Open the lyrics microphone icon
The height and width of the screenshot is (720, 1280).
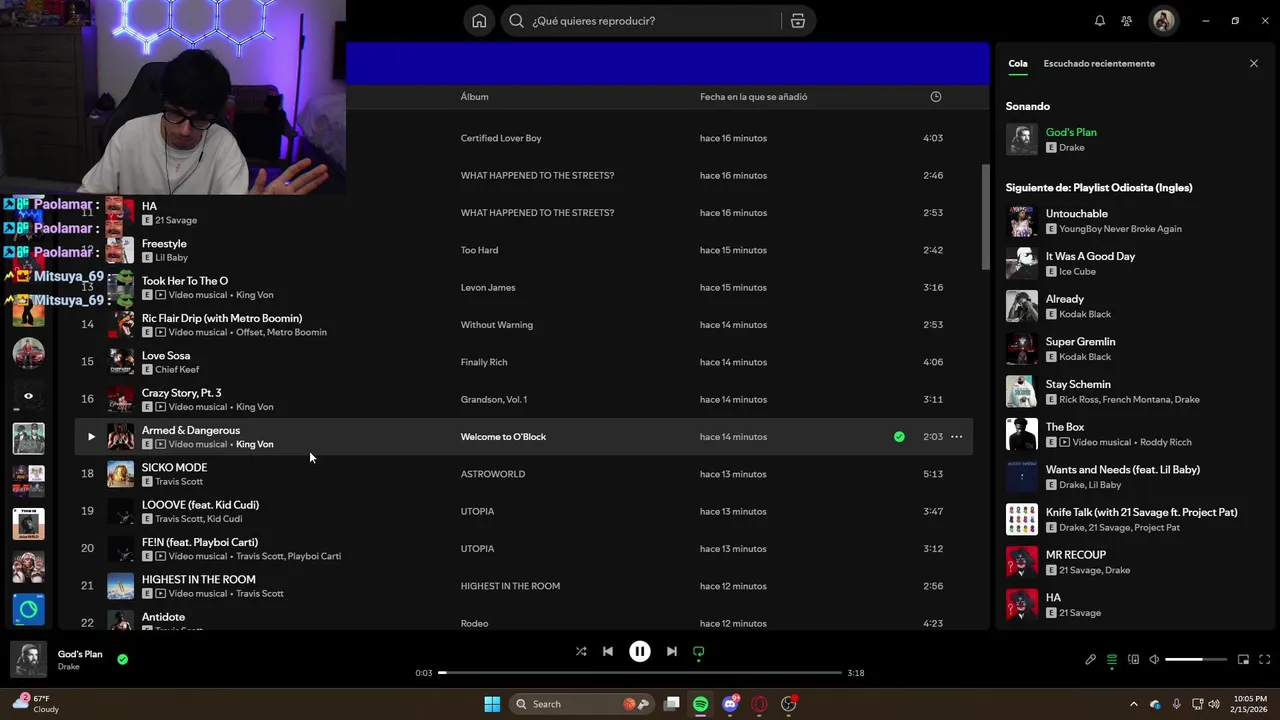pyautogui.click(x=1091, y=660)
